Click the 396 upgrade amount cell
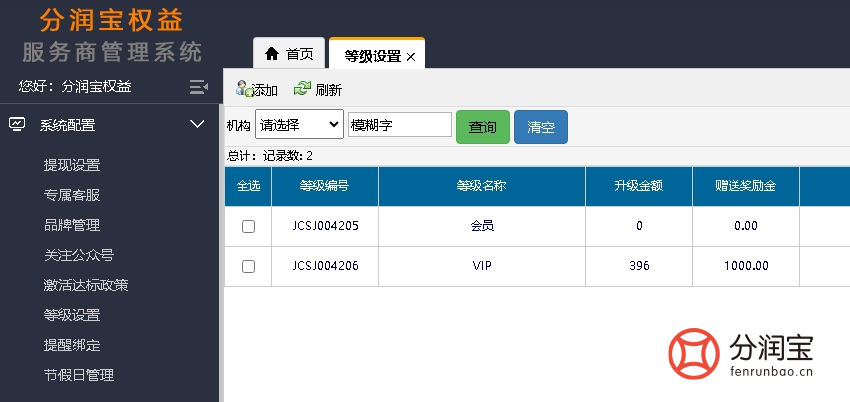The width and height of the screenshot is (850, 402). point(639,266)
